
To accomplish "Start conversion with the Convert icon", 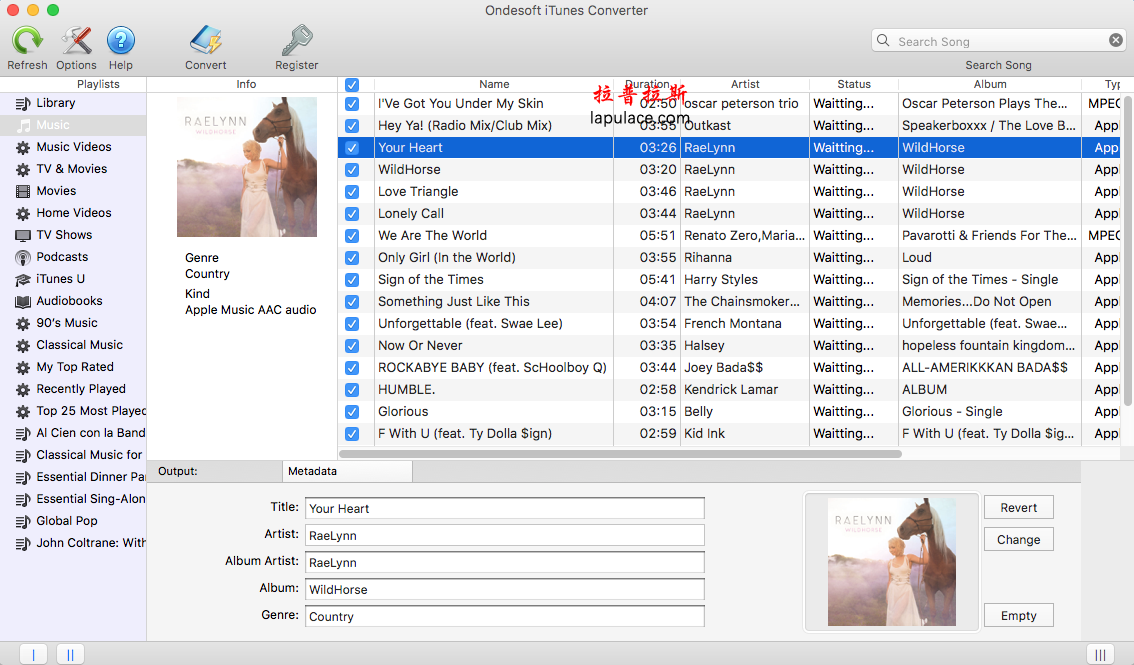I will coord(205,40).
